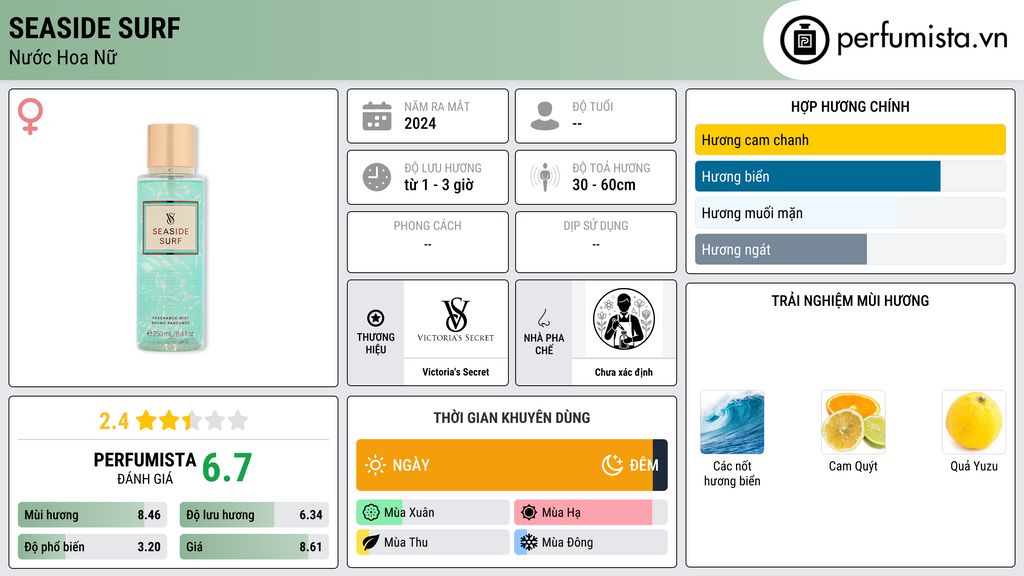Click the Dịp sử dụng card
Image resolution: width=1024 pixels, height=576 pixels.
click(x=596, y=242)
